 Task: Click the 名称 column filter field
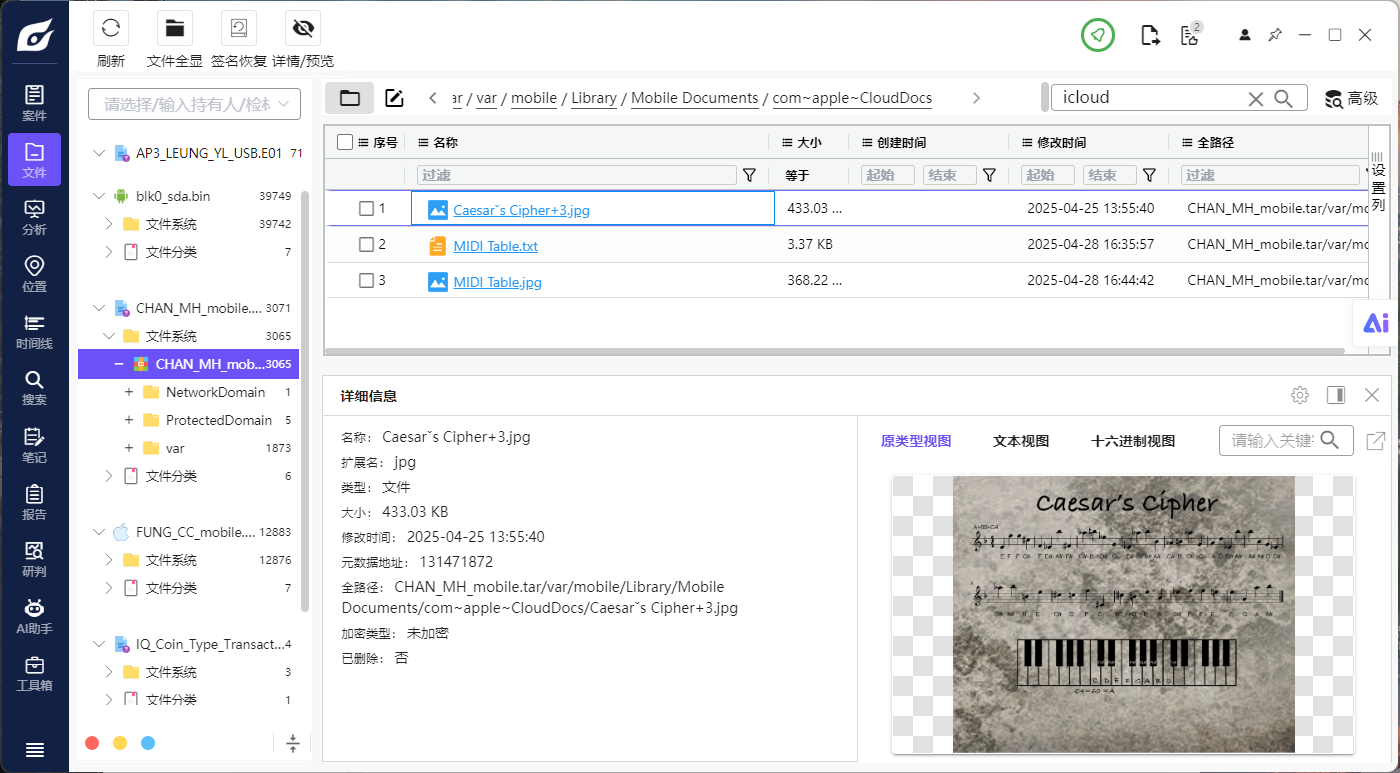tap(577, 175)
